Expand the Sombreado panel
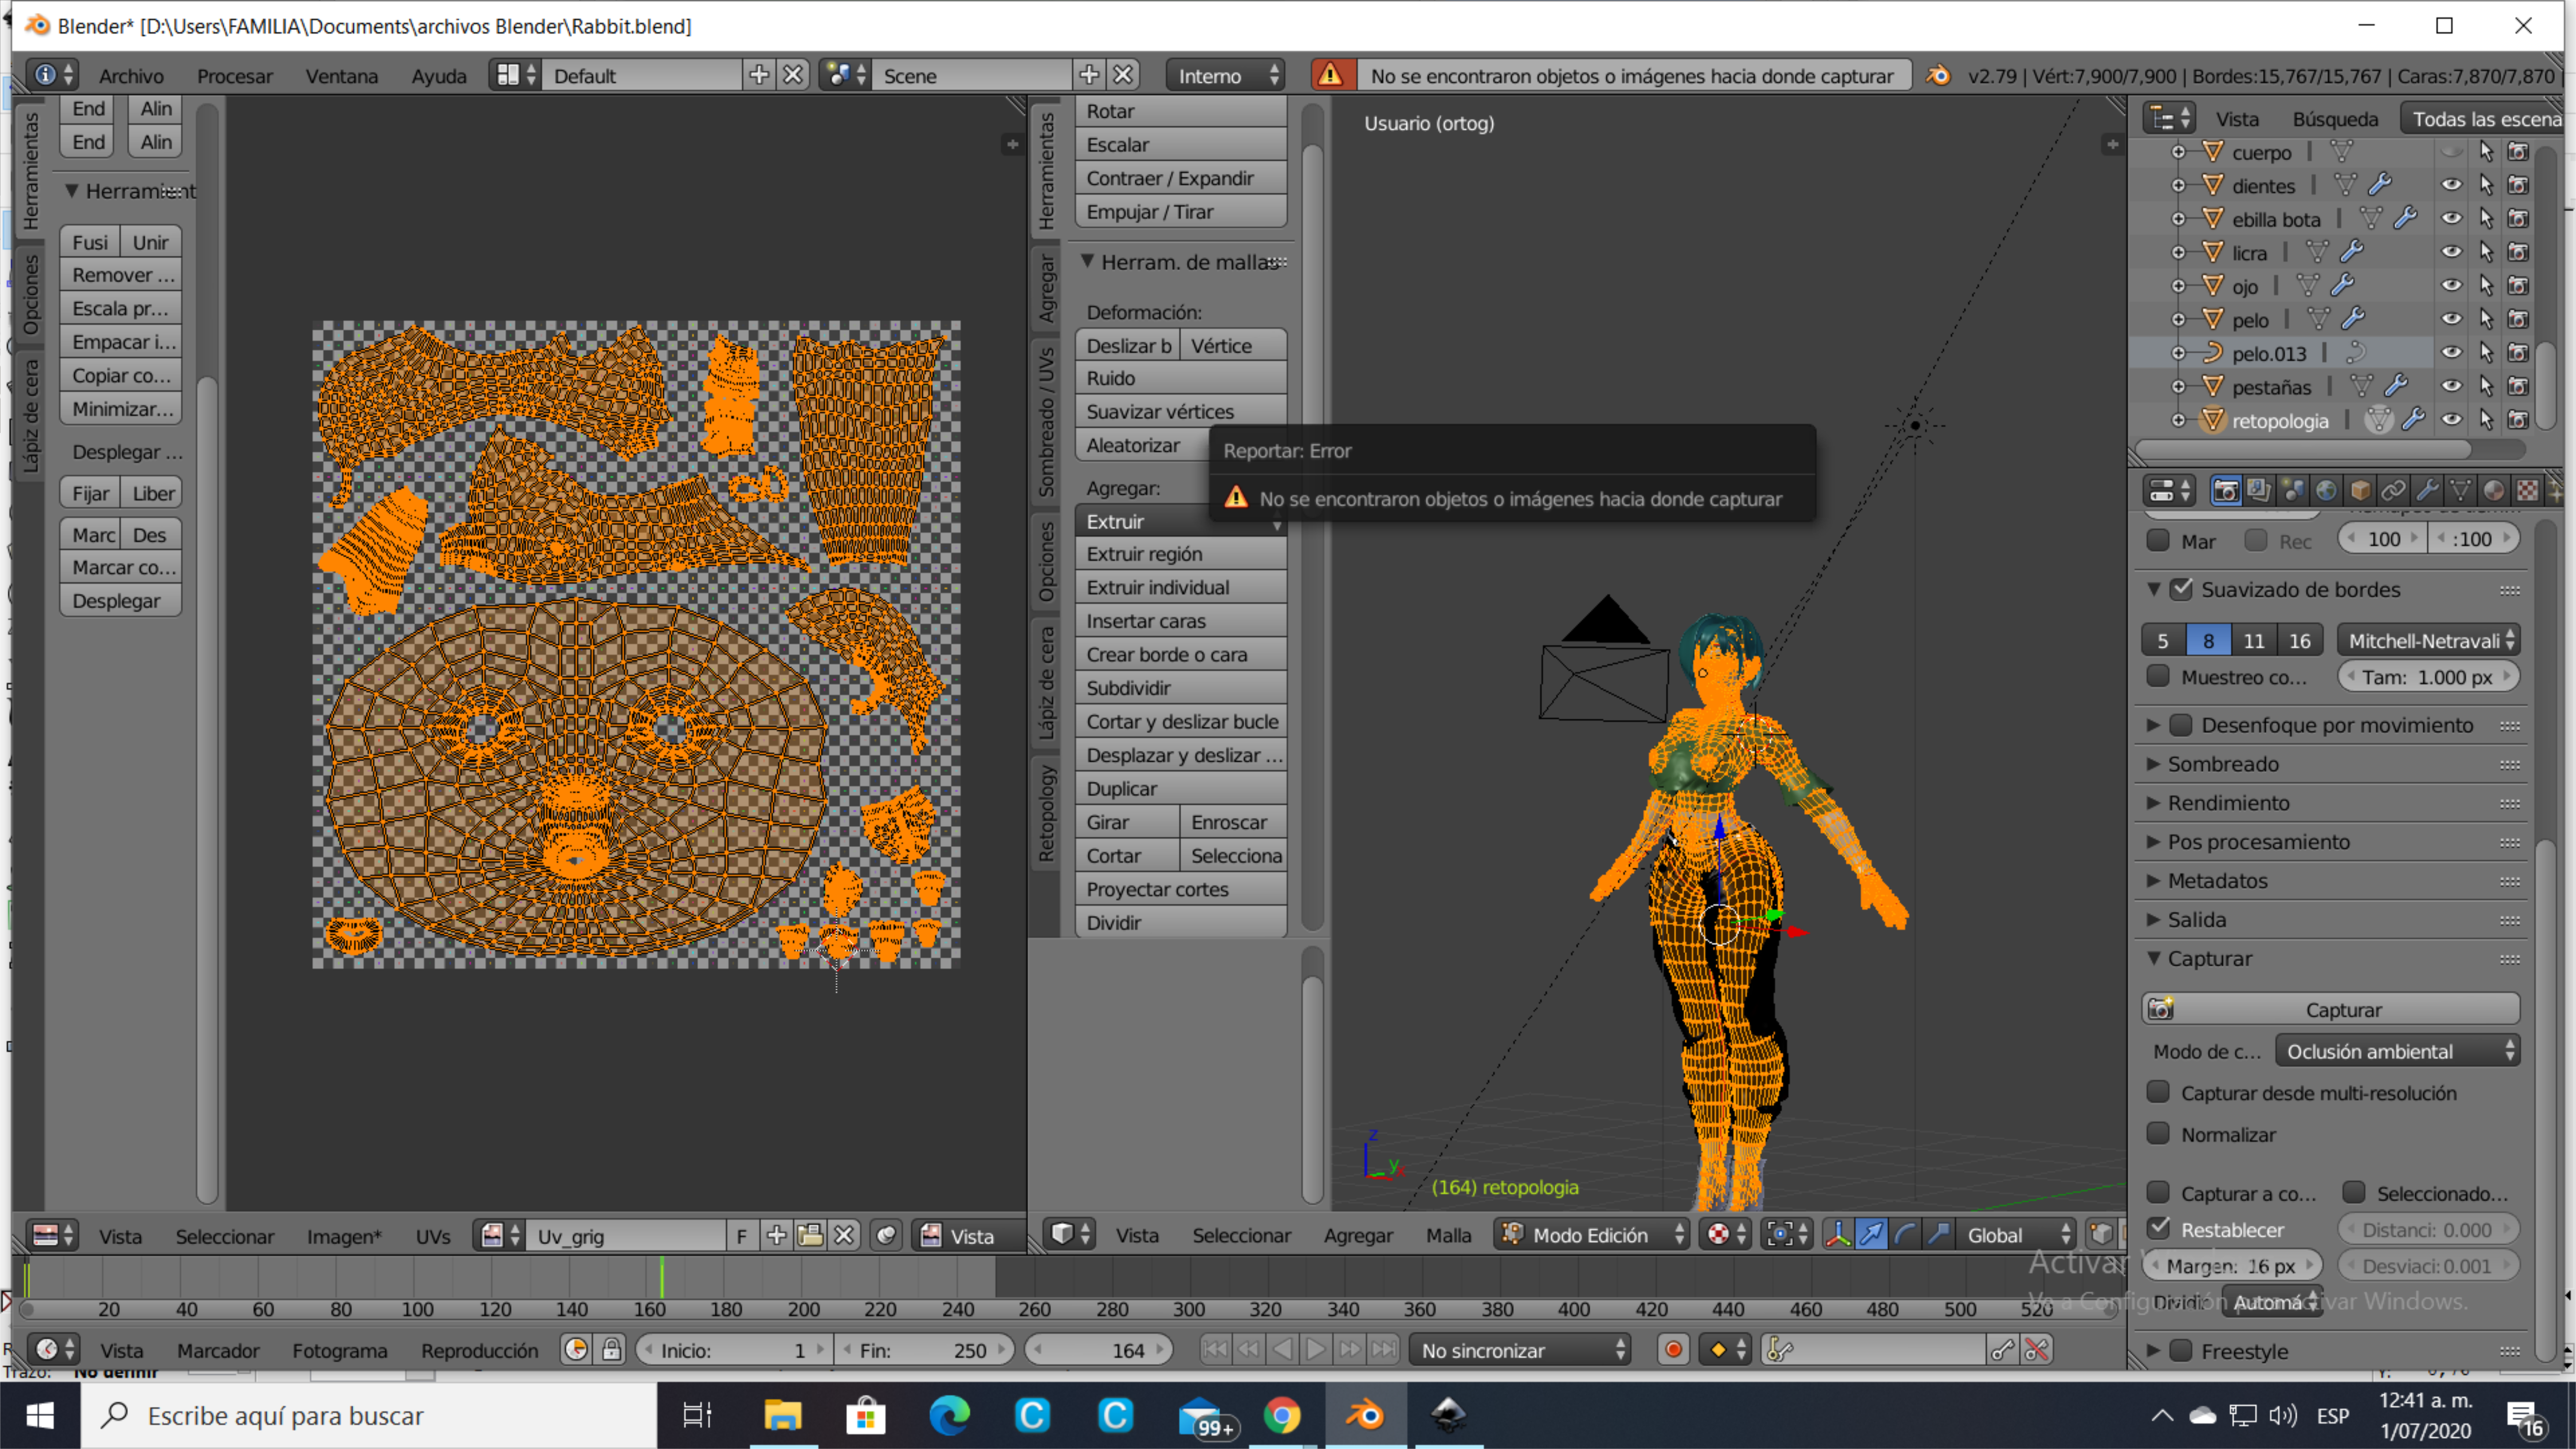Viewport: 2576px width, 1449px height. coord(2222,764)
